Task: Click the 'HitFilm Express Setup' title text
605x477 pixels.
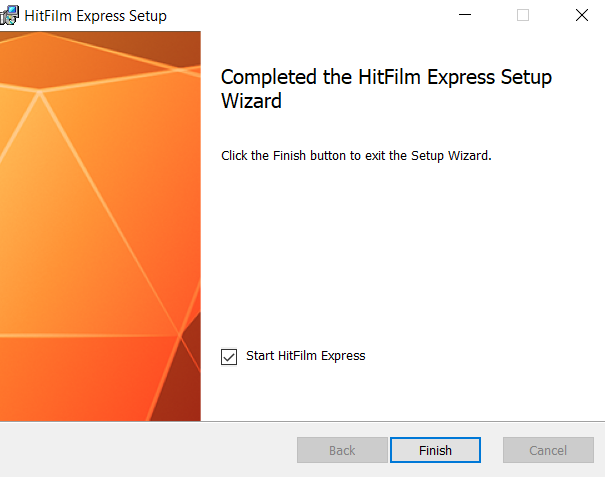Action: click(95, 16)
